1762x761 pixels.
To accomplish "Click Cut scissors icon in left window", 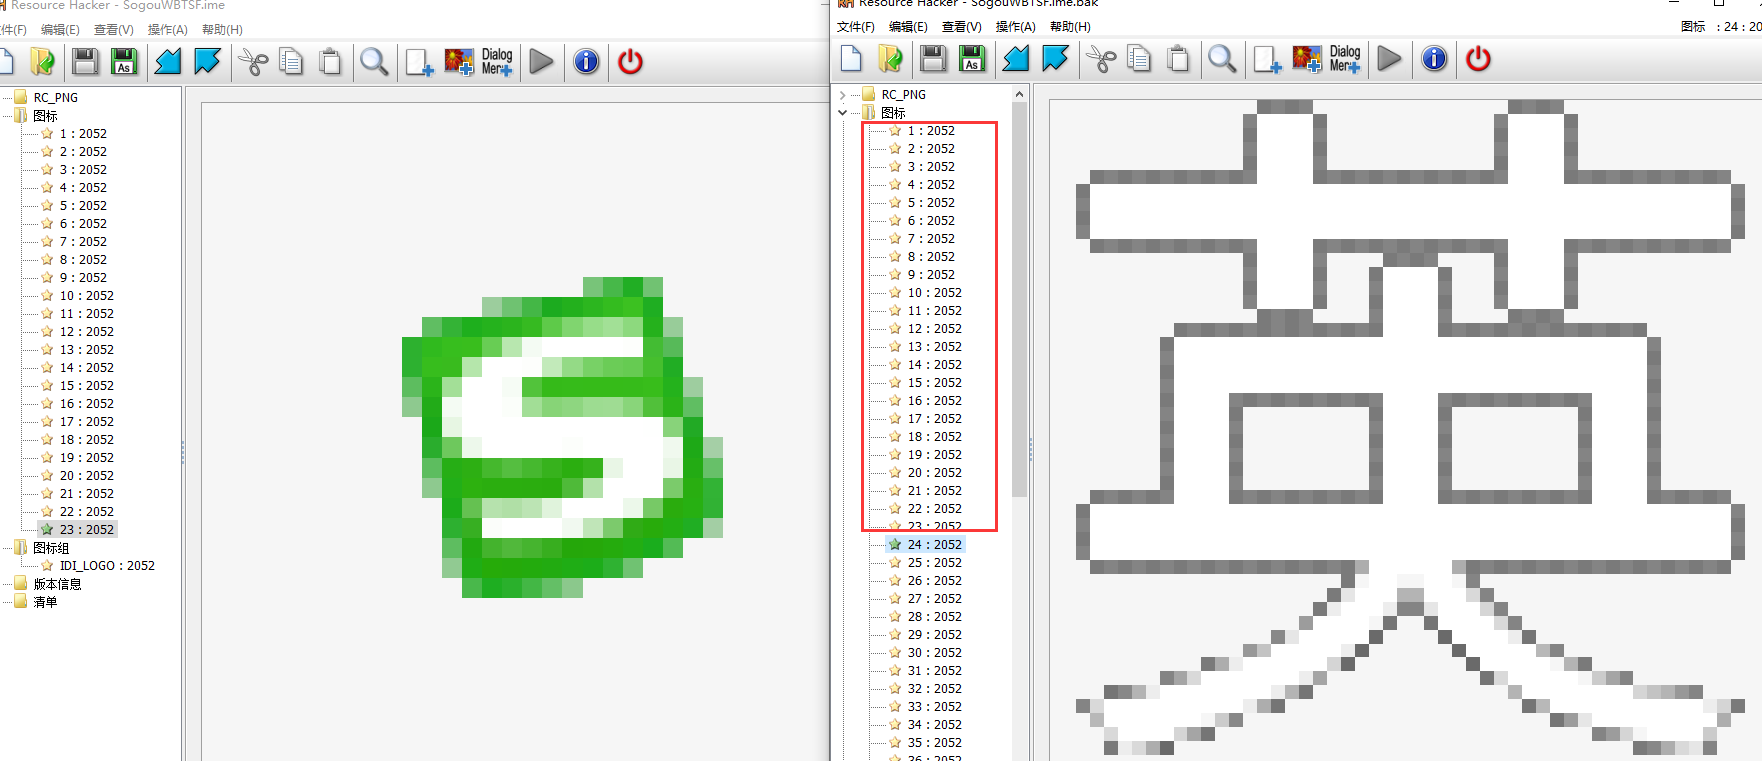I will (254, 62).
